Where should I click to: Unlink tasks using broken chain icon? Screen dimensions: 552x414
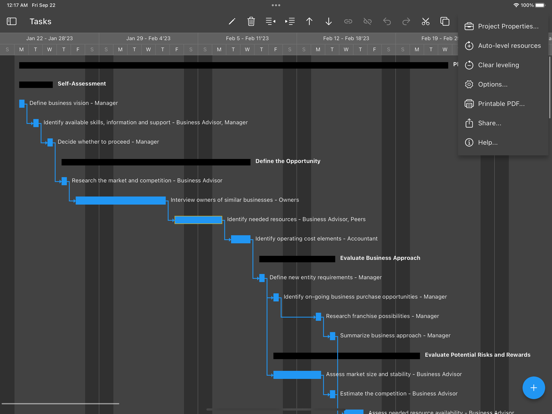point(367,21)
